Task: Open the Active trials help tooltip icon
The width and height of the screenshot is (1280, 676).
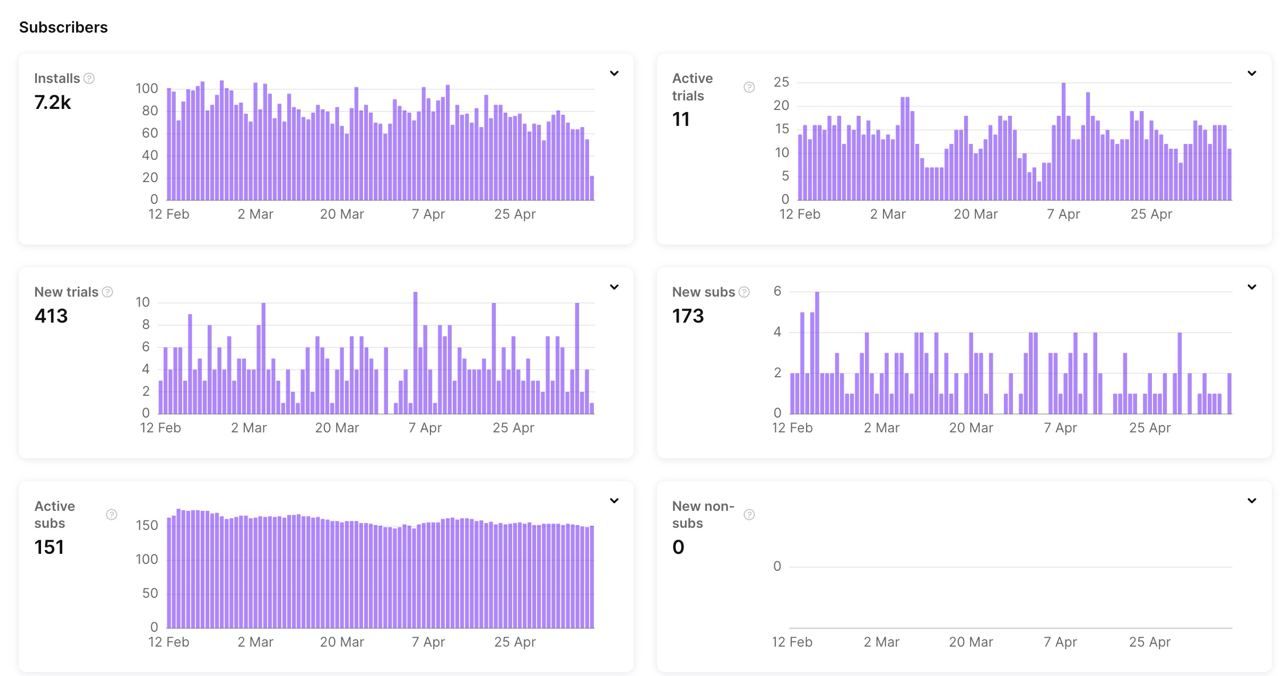Action: click(749, 87)
